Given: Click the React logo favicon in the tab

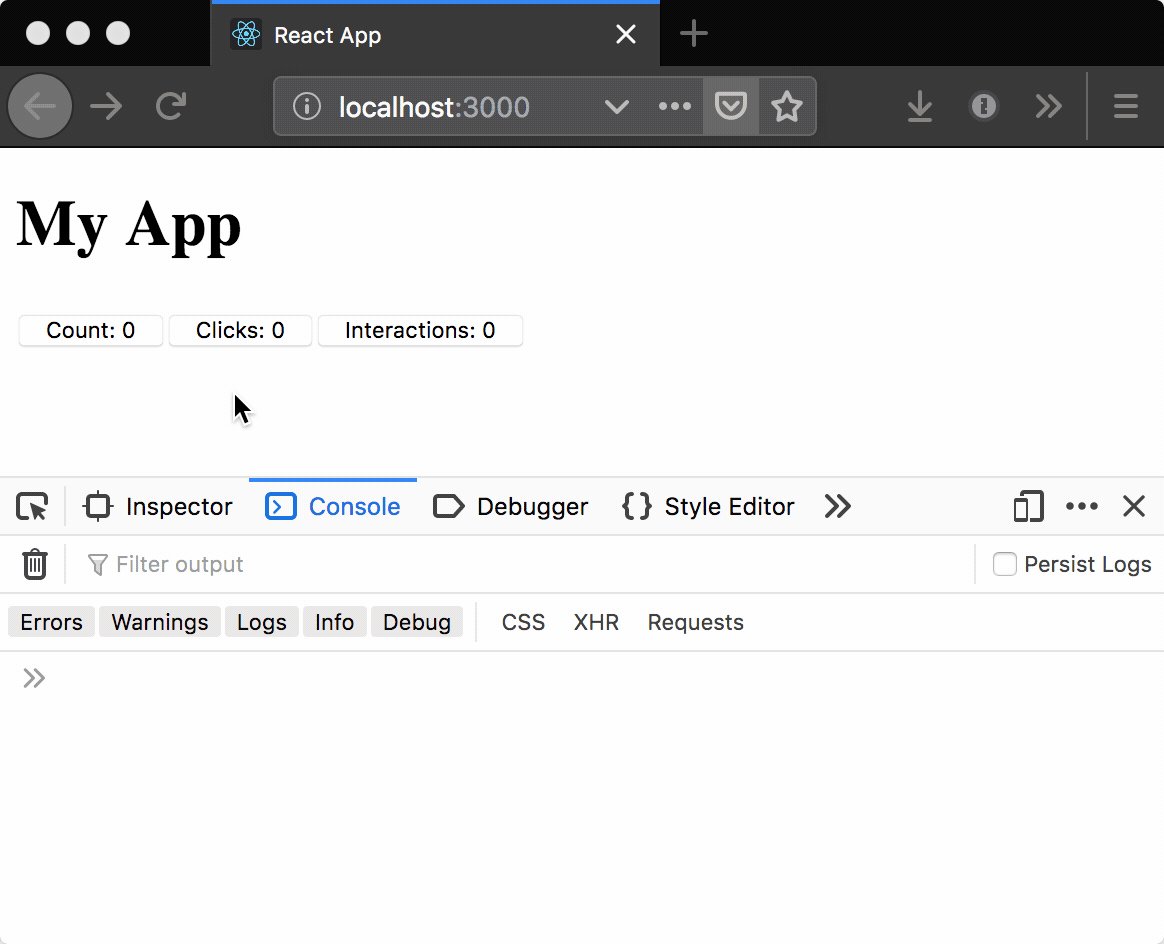Looking at the screenshot, I should (x=246, y=34).
